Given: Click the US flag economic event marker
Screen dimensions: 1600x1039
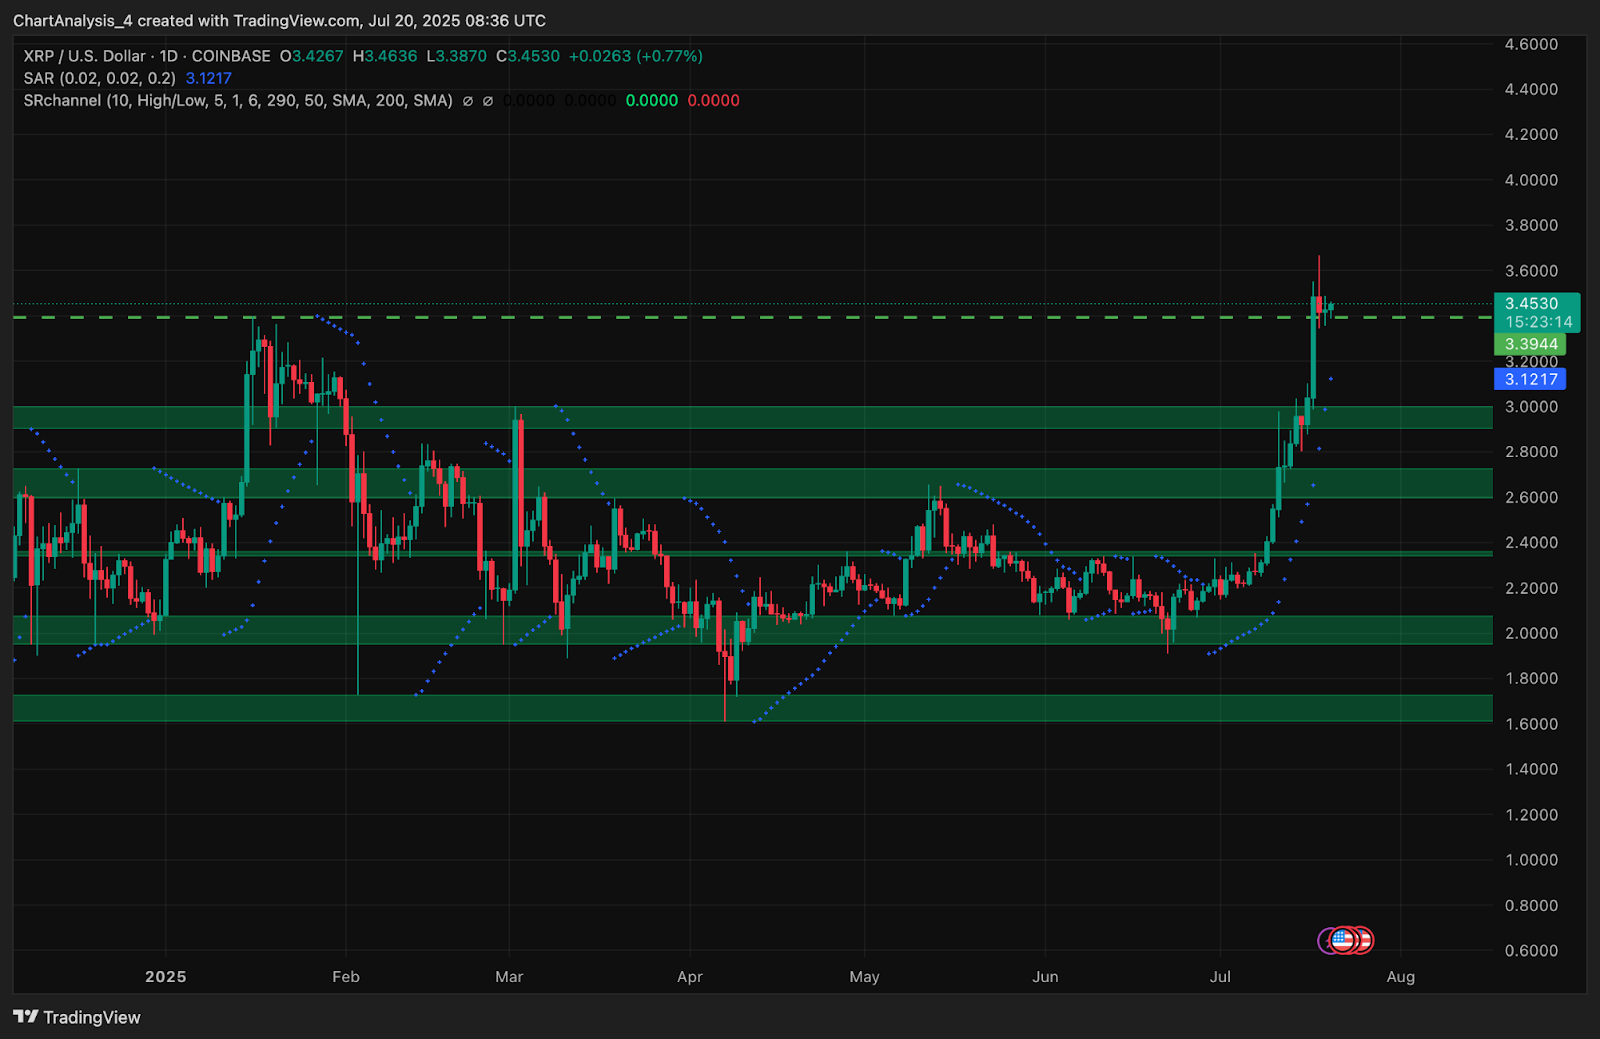Looking at the screenshot, I should pyautogui.click(x=1344, y=940).
